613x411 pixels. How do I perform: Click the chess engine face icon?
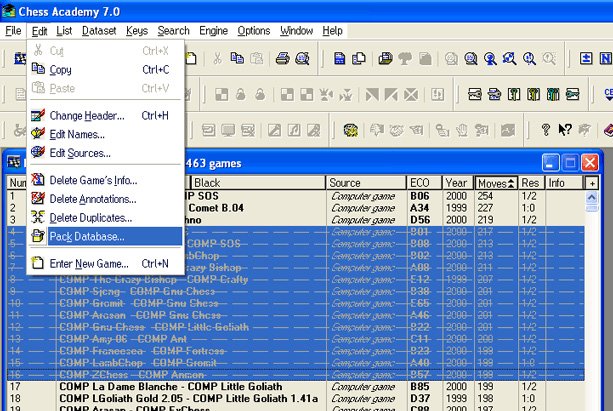click(351, 129)
